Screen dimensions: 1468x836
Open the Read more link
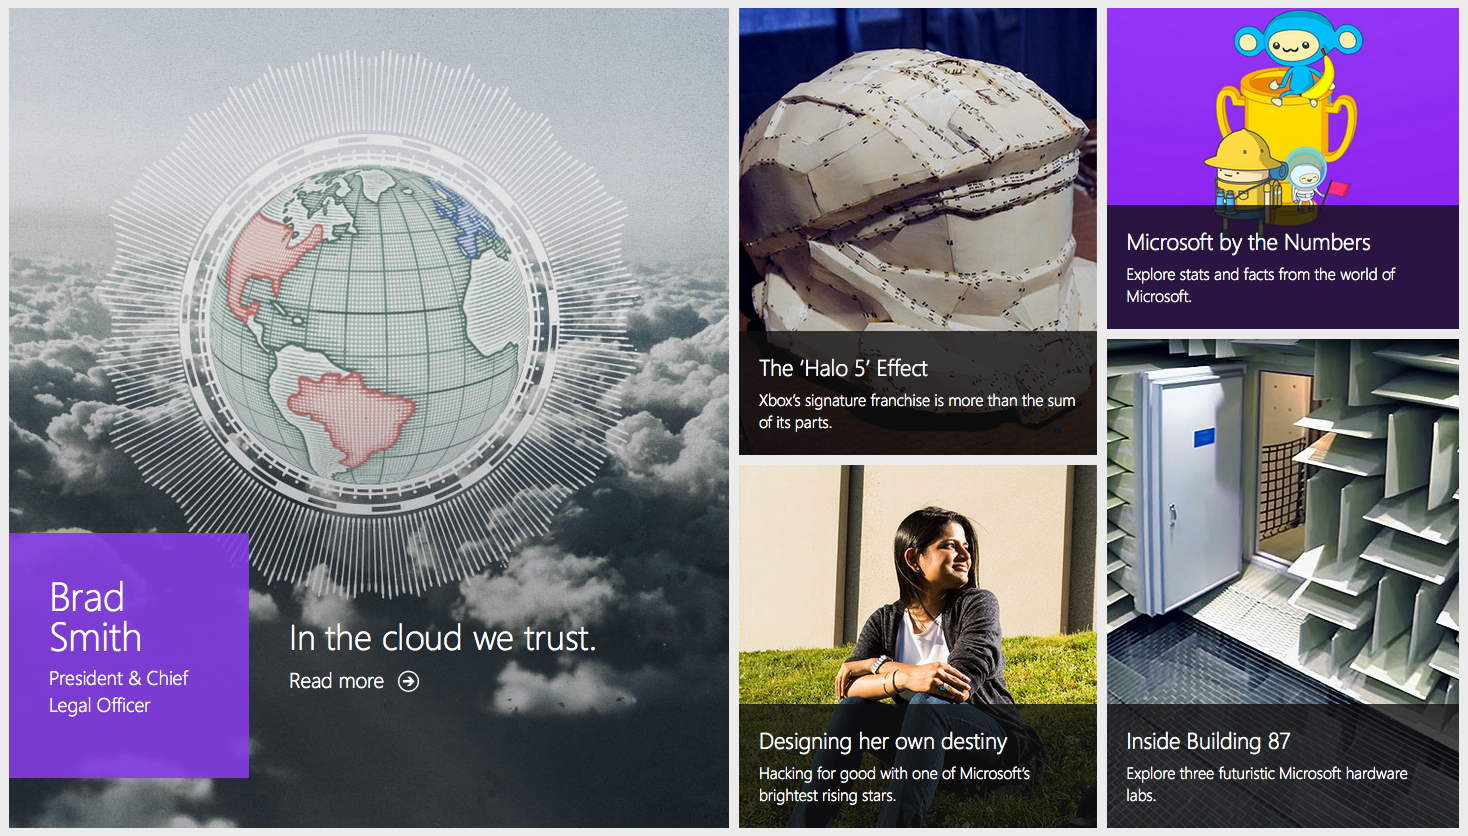point(336,681)
